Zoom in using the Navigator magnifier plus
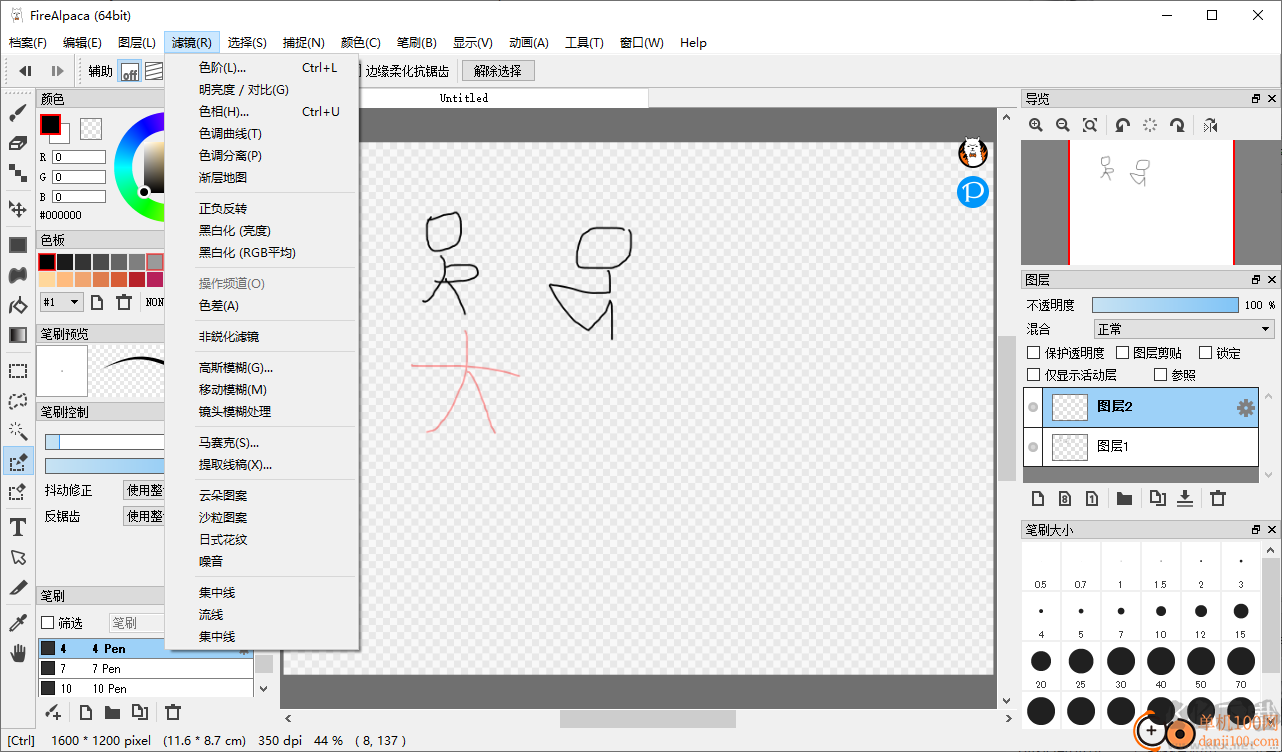Image resolution: width=1282 pixels, height=752 pixels. [1036, 125]
